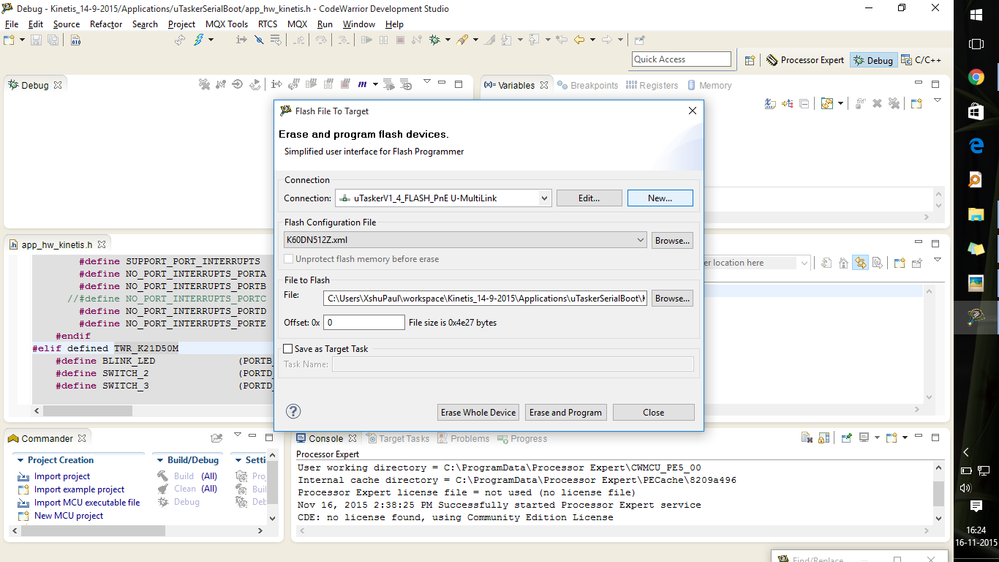Click the Windows Start button
Screen dimensions: 999x562
click(976, 14)
